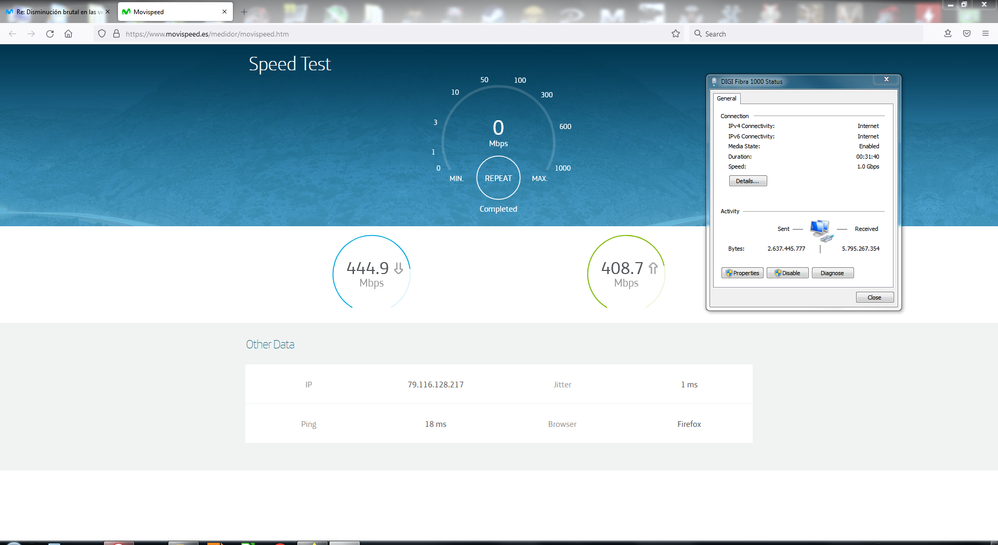Open the Firefox hamburger menu
998x545 pixels.
985,34
